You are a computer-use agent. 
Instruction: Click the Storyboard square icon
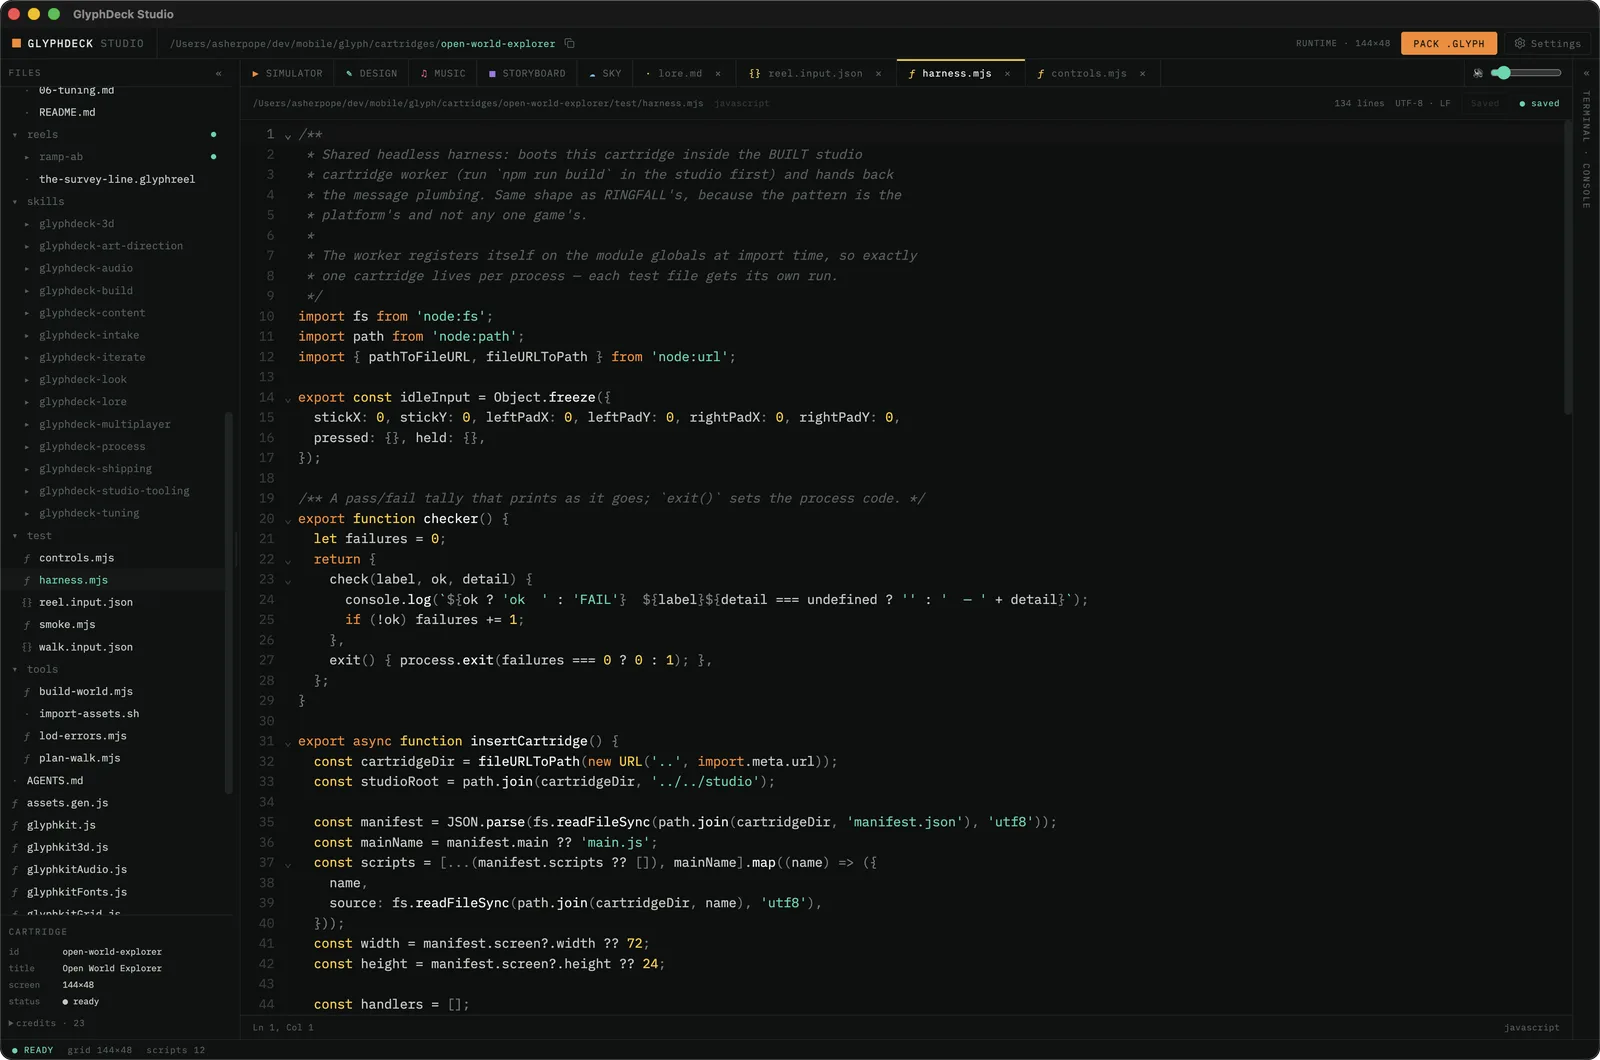492,73
